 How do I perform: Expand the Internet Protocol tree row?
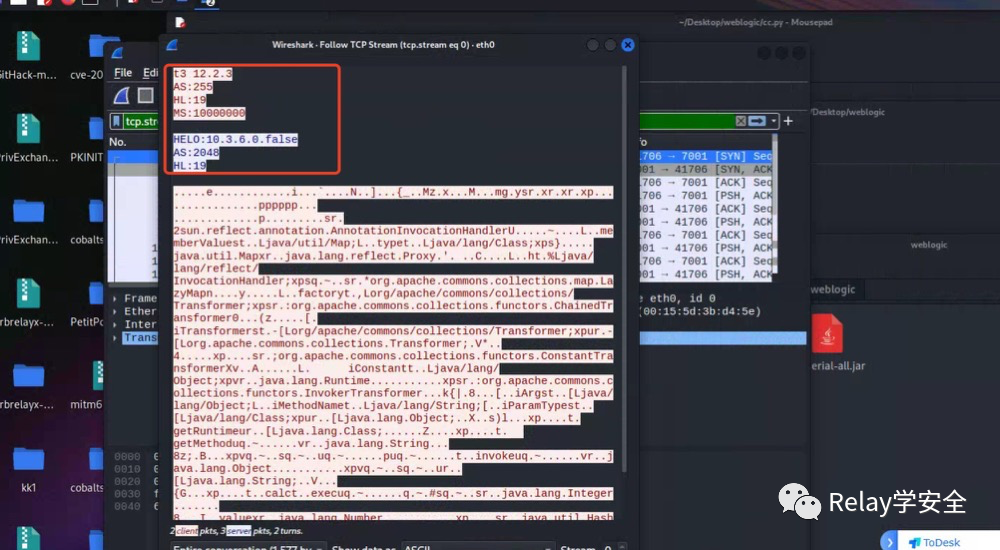point(114,324)
